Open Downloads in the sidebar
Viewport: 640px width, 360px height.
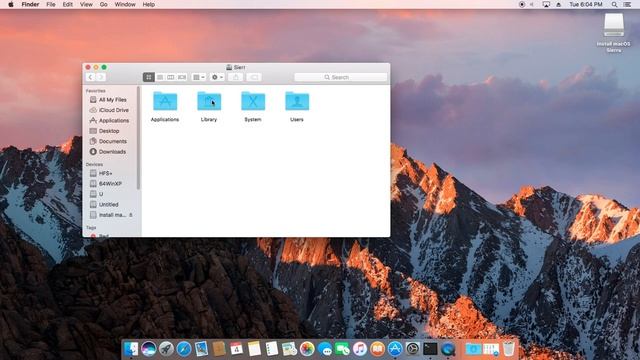point(111,152)
